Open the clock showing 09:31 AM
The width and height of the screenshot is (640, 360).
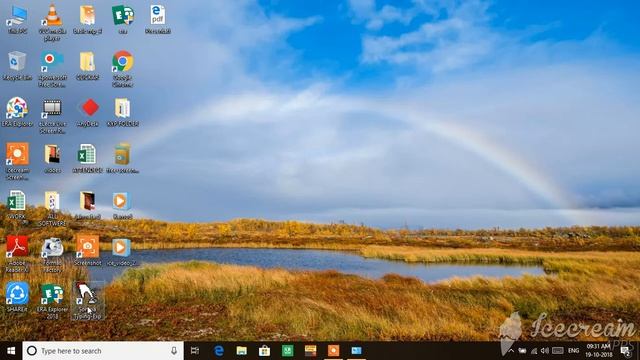tap(598, 351)
